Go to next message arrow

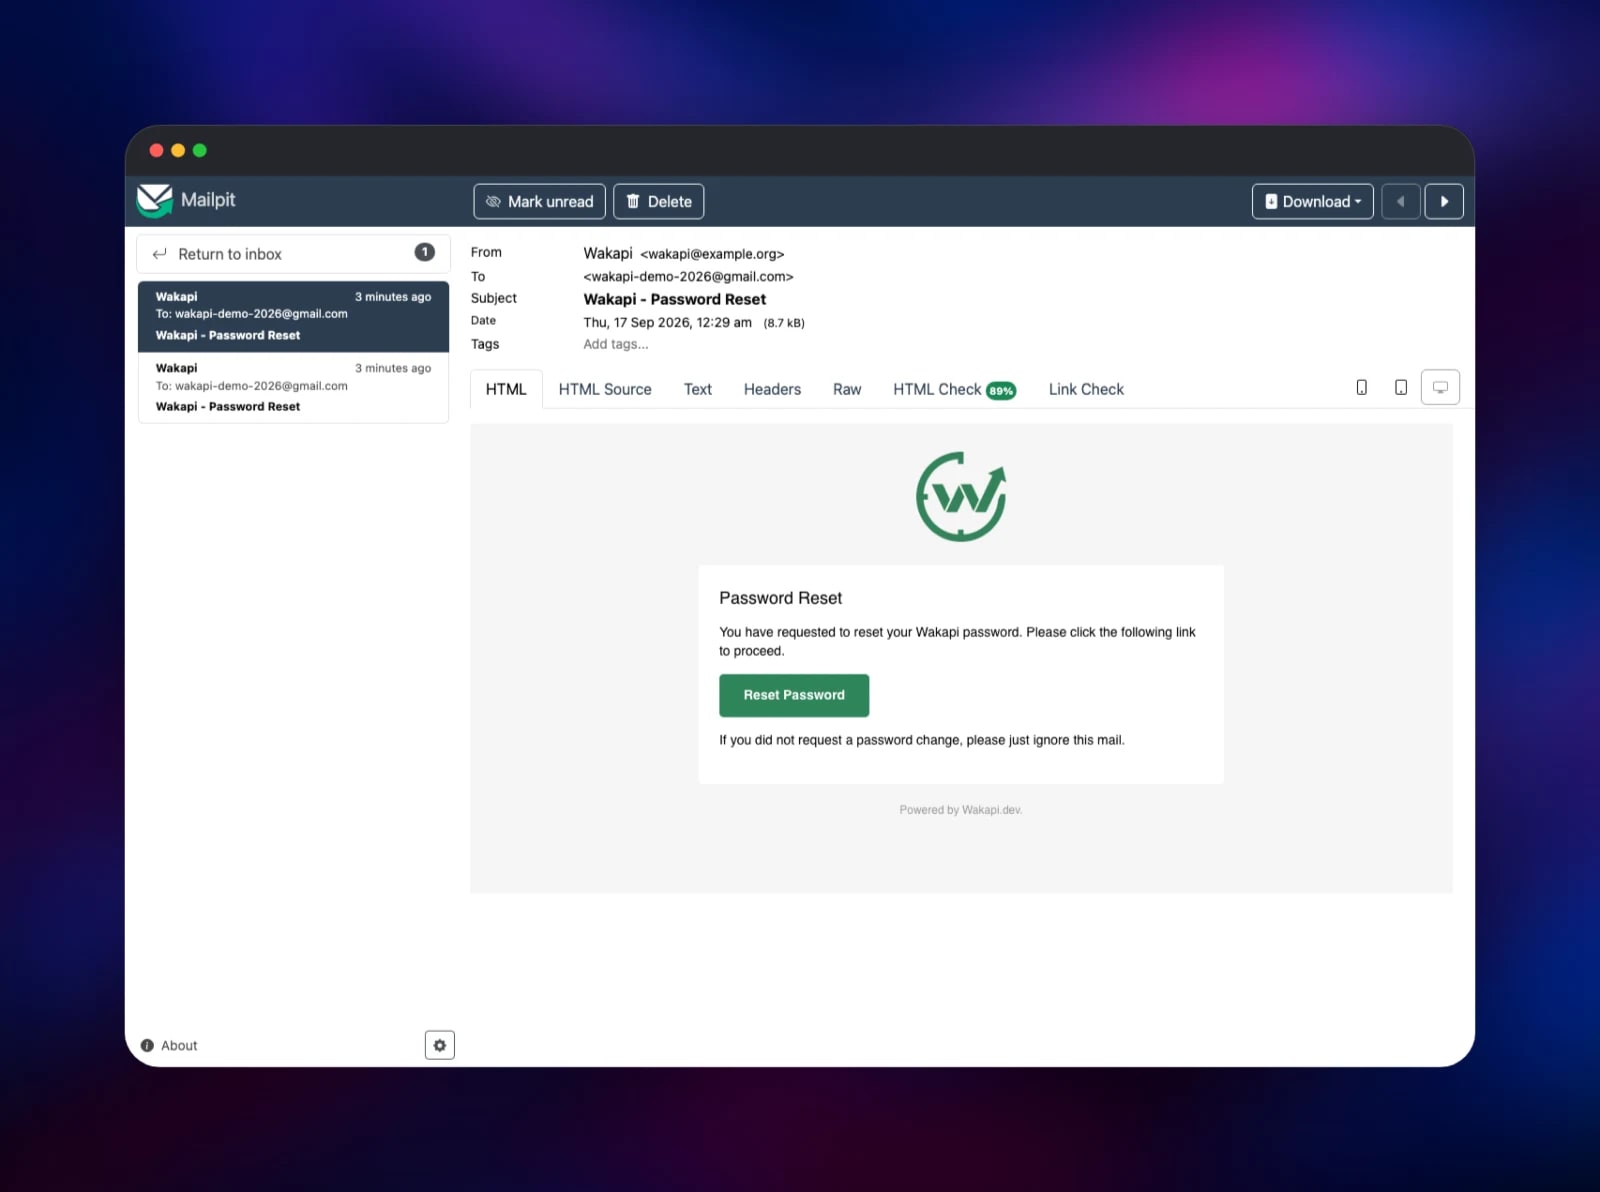pos(1444,201)
